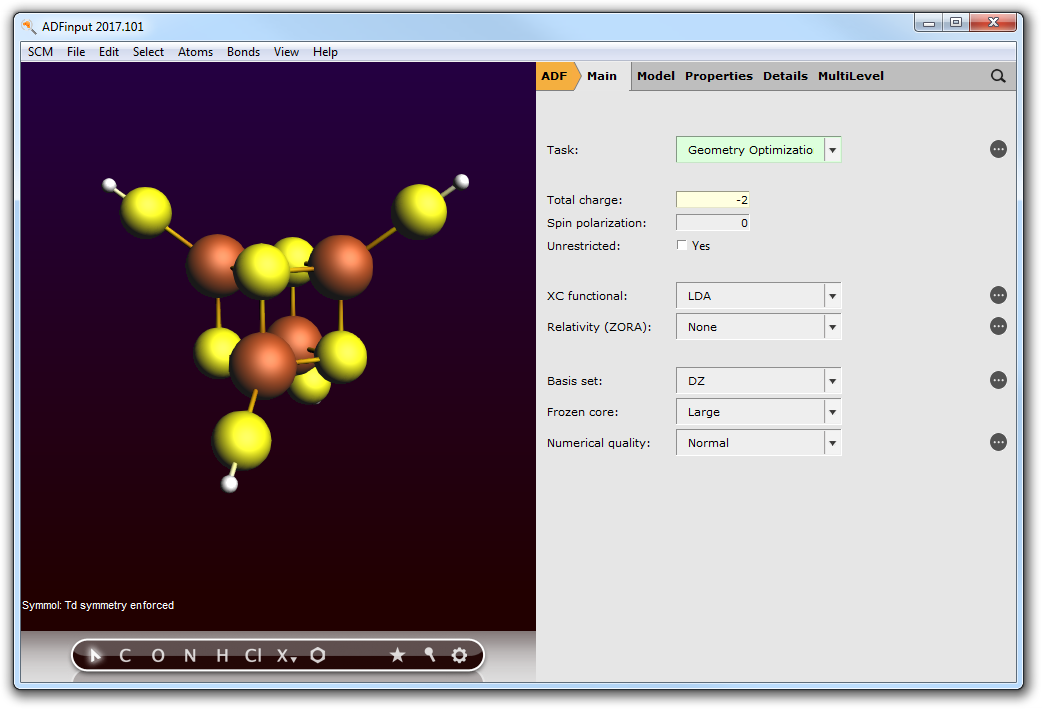1042x709 pixels.
Task: Expand the Task dropdown
Action: (832, 150)
